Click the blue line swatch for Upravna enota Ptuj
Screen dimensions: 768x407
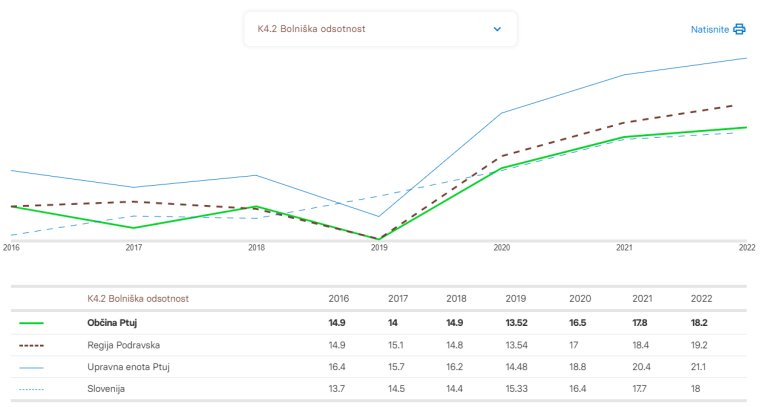pos(32,367)
